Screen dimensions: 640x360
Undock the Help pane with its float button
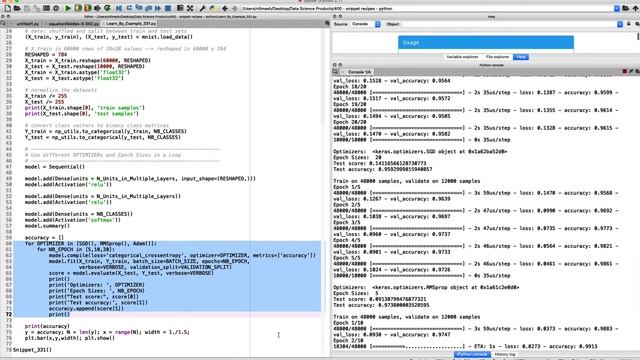(x=340, y=16)
